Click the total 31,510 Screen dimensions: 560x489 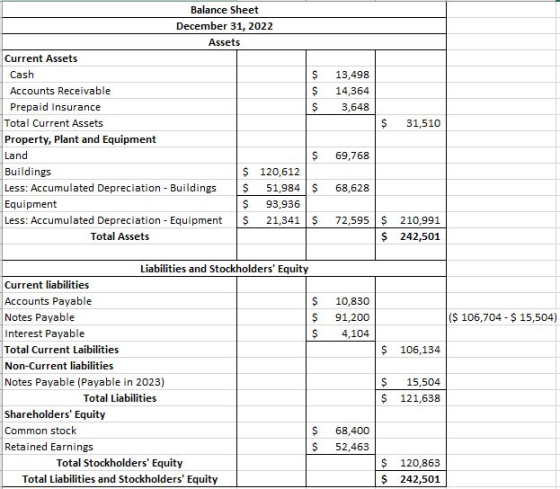coord(423,123)
